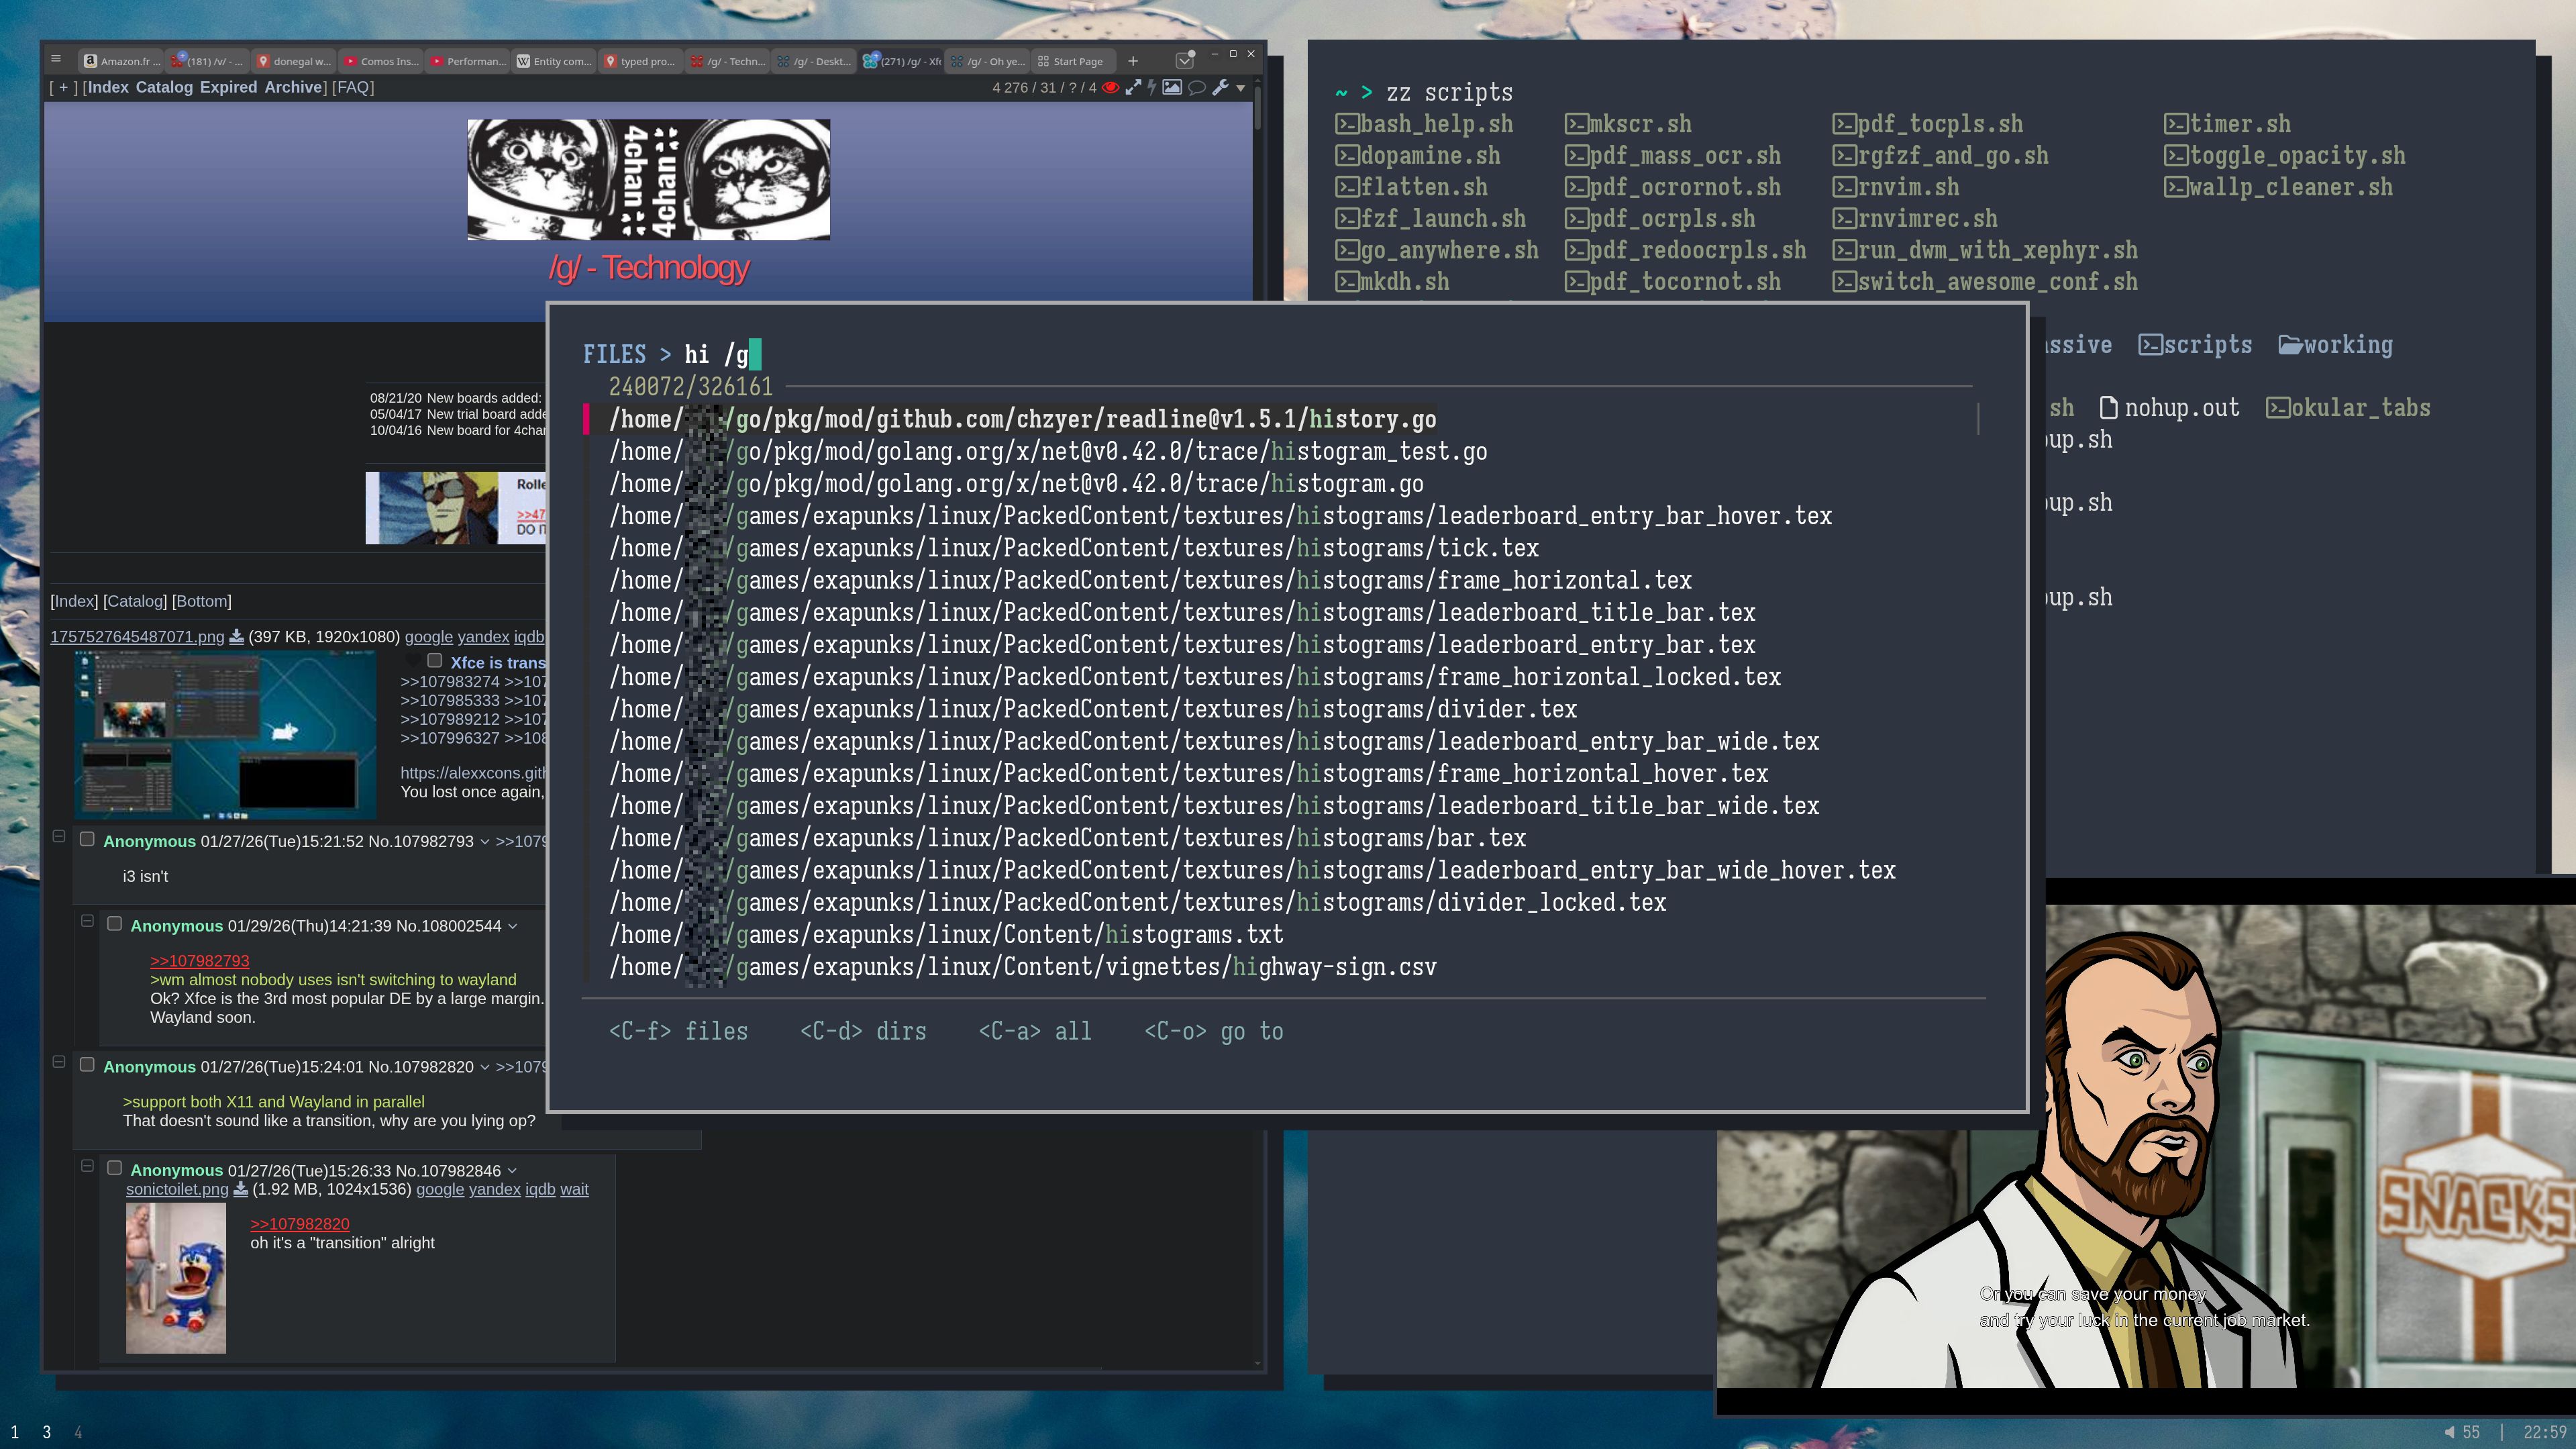Image resolution: width=2576 pixels, height=1449 pixels.
Task: Switch to the Amazon.fr tab
Action: [x=122, y=61]
